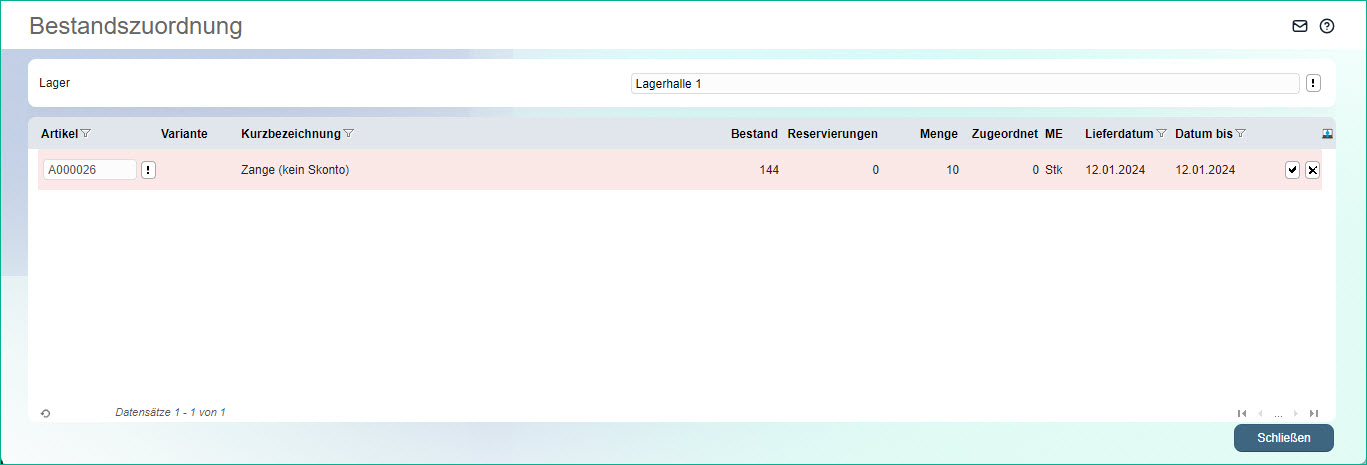Open lookup button next to Lagerhalle 1 field
This screenshot has width=1367, height=465.
[1313, 83]
